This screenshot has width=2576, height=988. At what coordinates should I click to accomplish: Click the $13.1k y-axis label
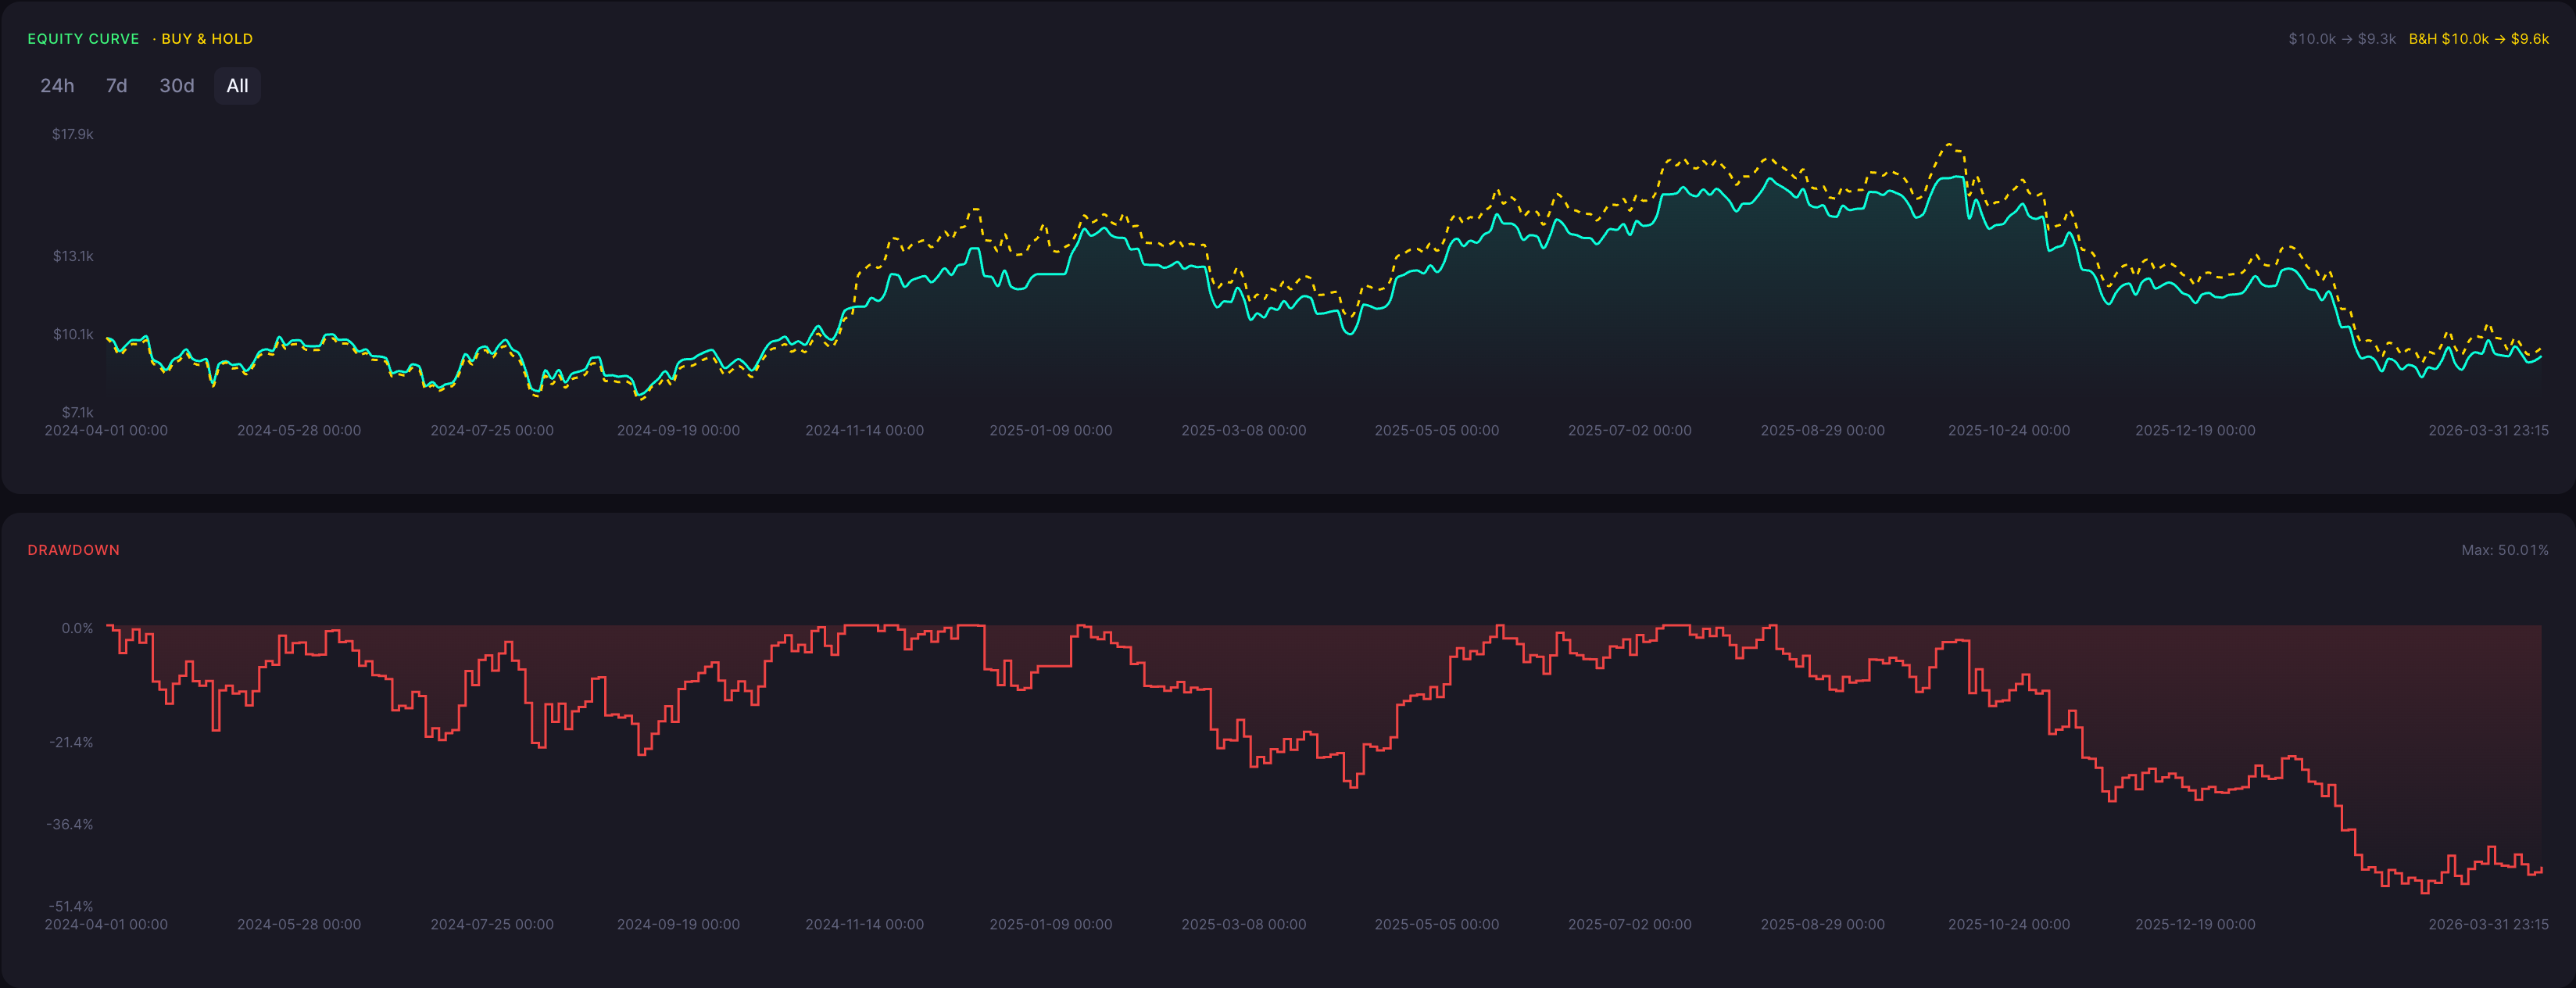(73, 256)
